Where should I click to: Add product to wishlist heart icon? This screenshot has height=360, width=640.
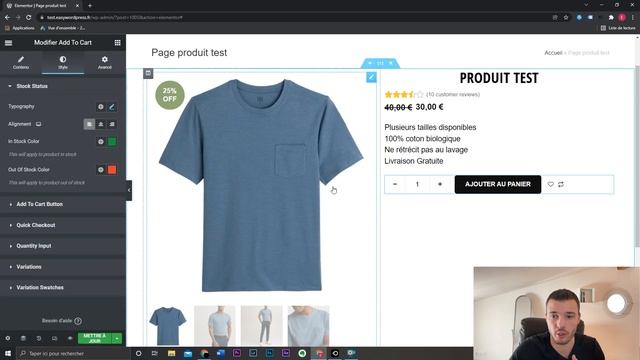[550, 184]
